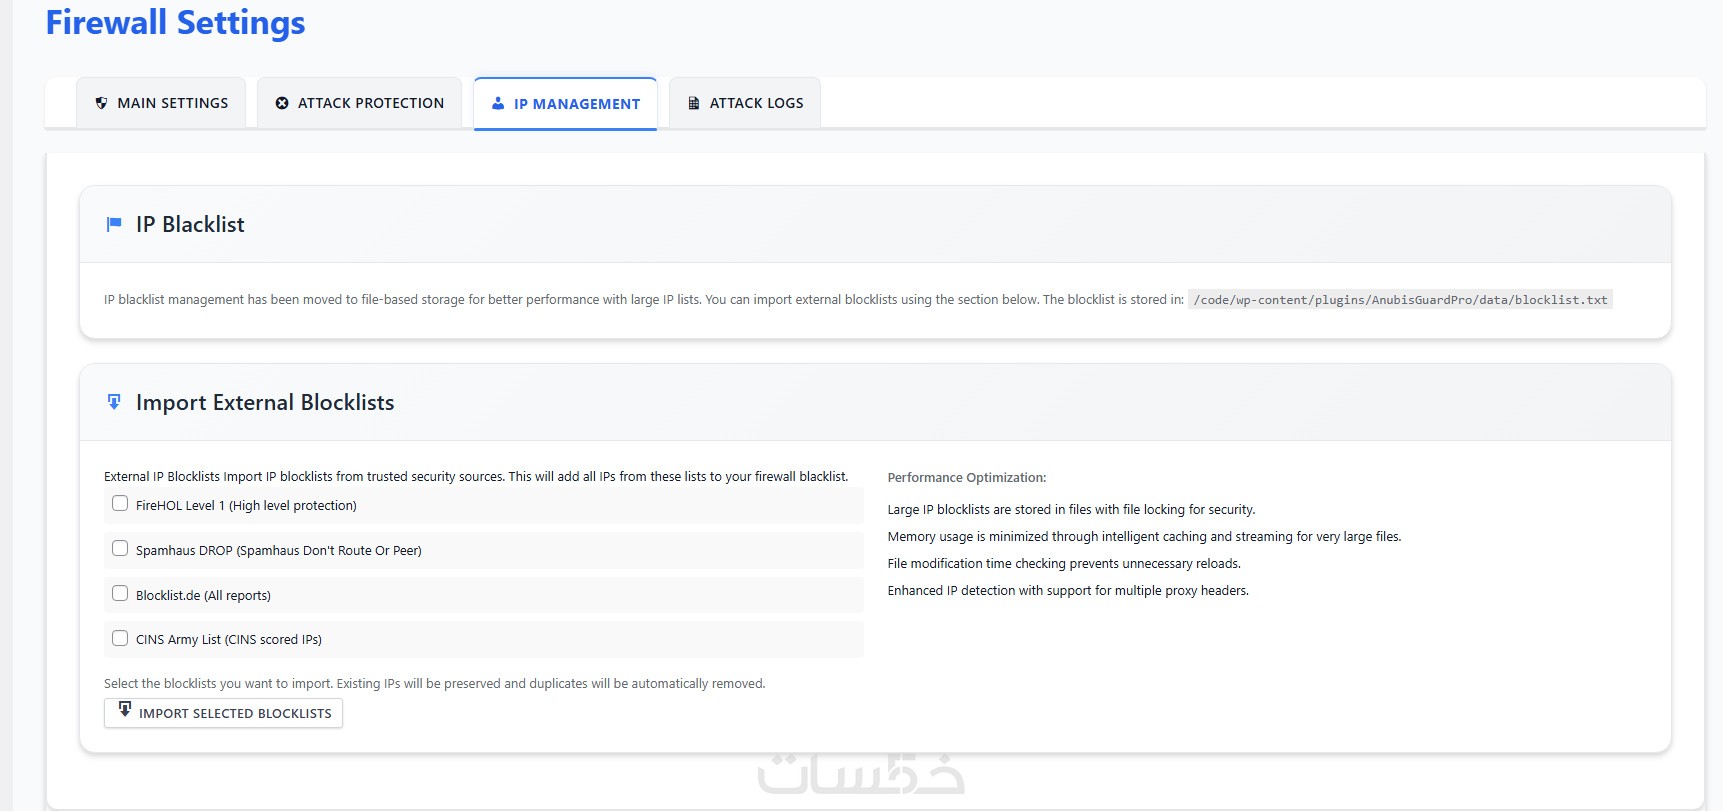Click the blocklist.txt file path text
1723x811 pixels.
point(1400,300)
